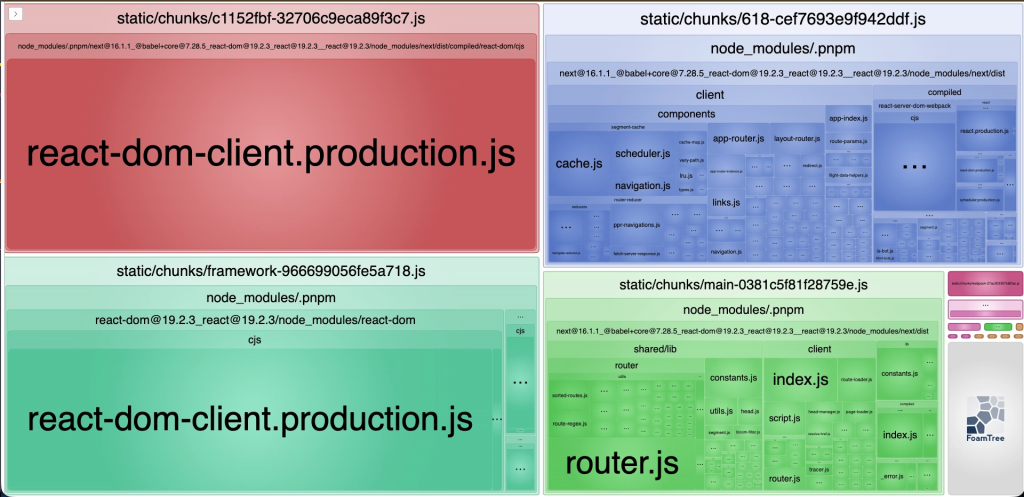
Task: Select react-dom-client.production.js in the green framework chunk
Action: (249, 419)
